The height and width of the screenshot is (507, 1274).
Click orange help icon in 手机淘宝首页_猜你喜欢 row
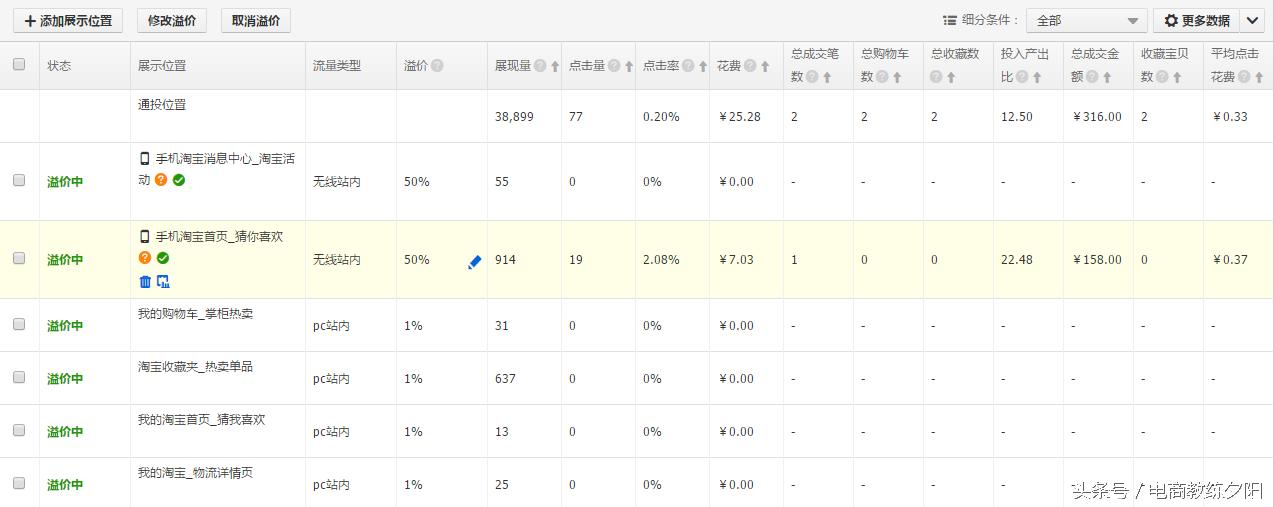(145, 258)
